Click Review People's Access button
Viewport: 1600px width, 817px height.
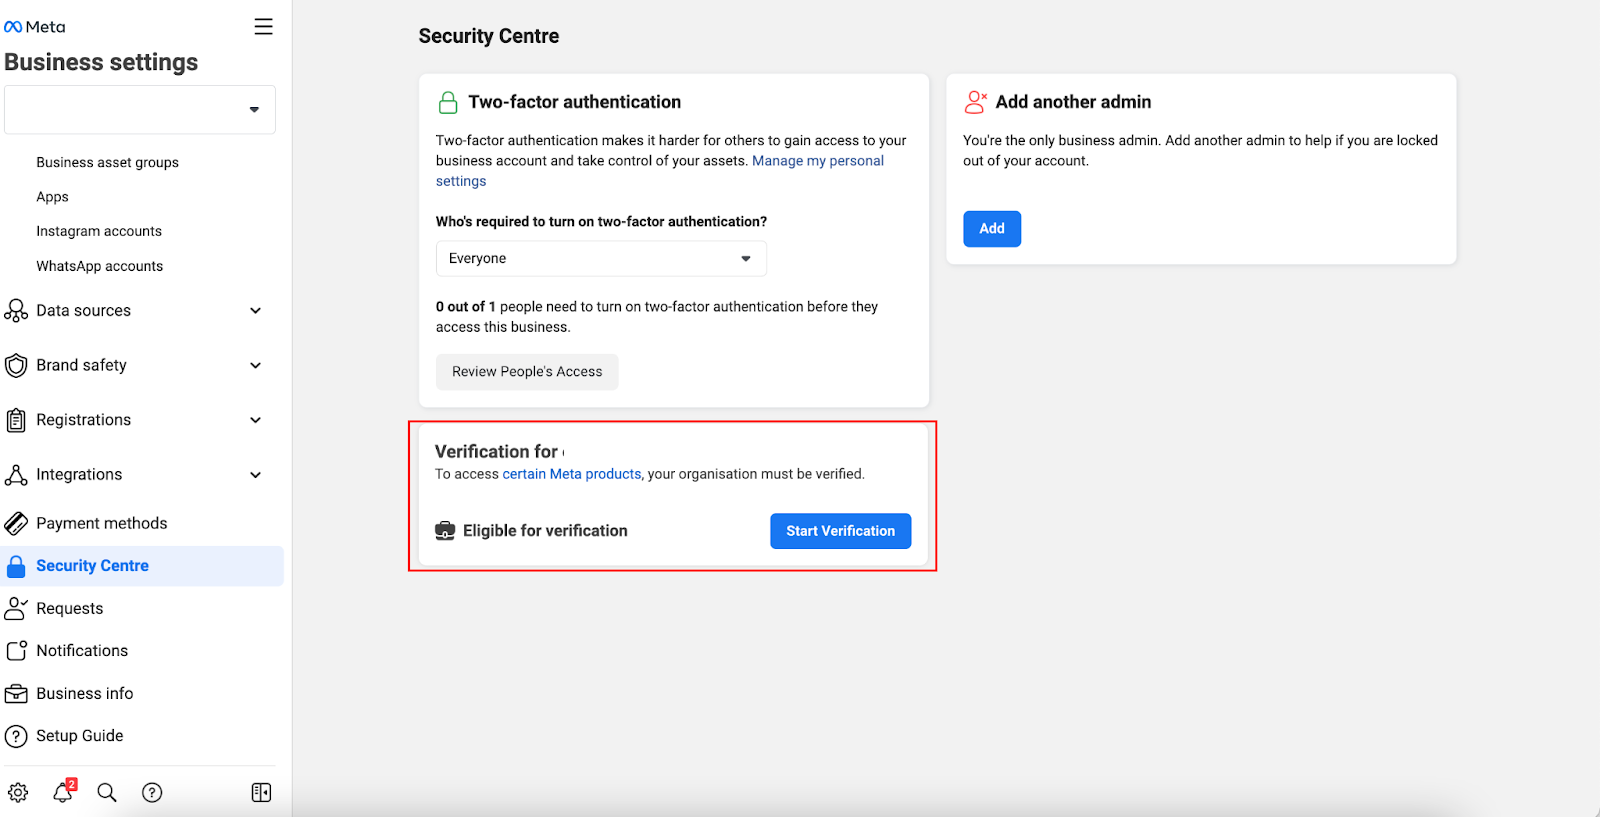pyautogui.click(x=527, y=372)
